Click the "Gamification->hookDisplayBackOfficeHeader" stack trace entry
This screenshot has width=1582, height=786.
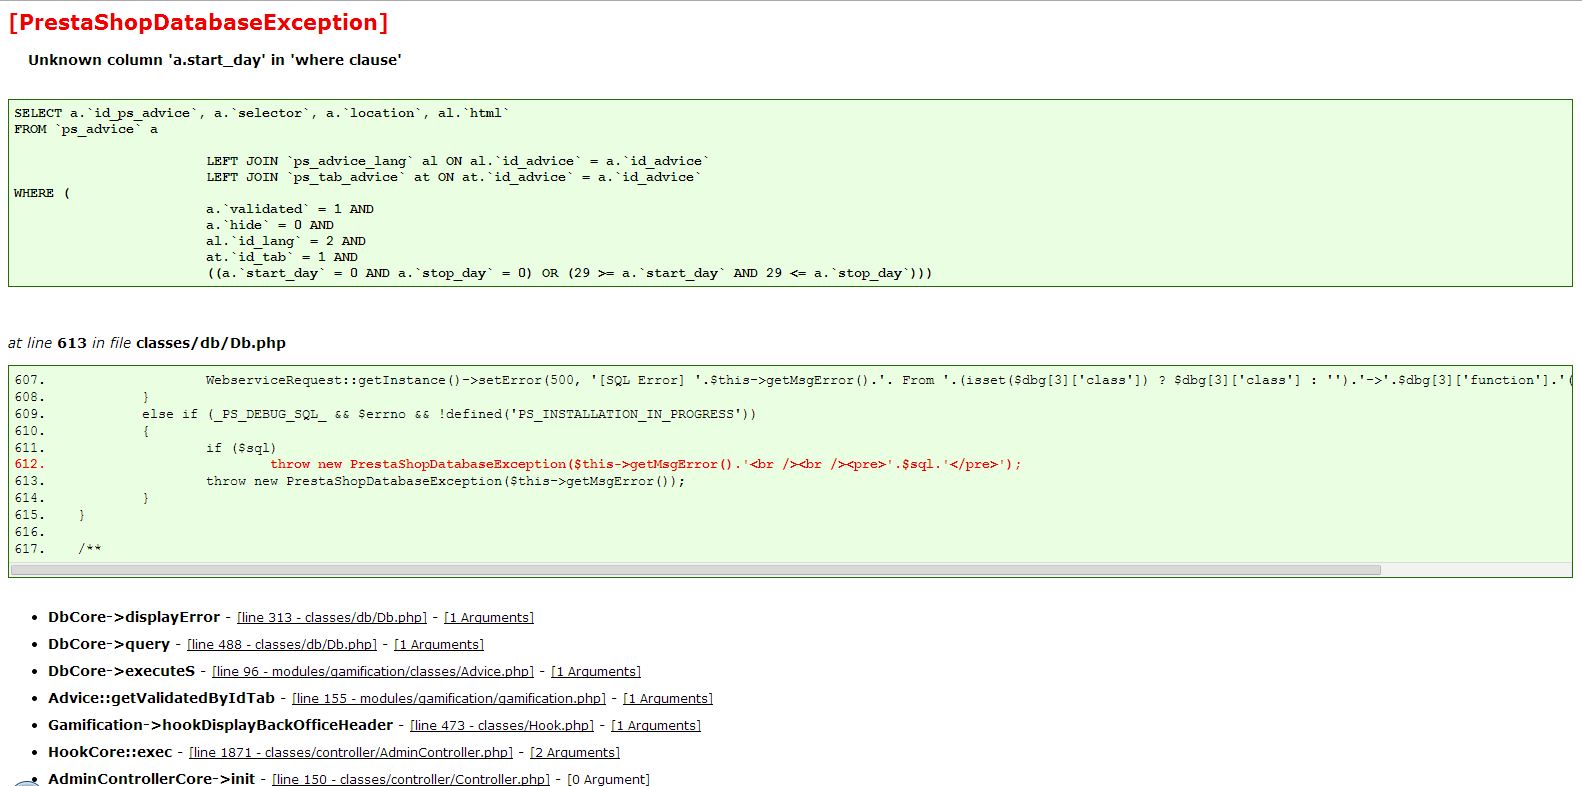click(220, 725)
